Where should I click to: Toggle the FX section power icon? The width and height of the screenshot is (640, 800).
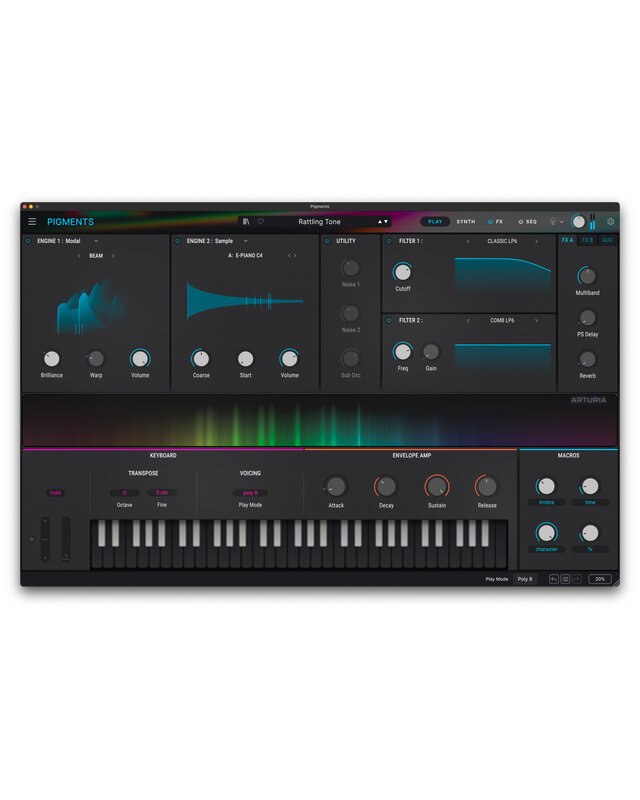pos(490,222)
